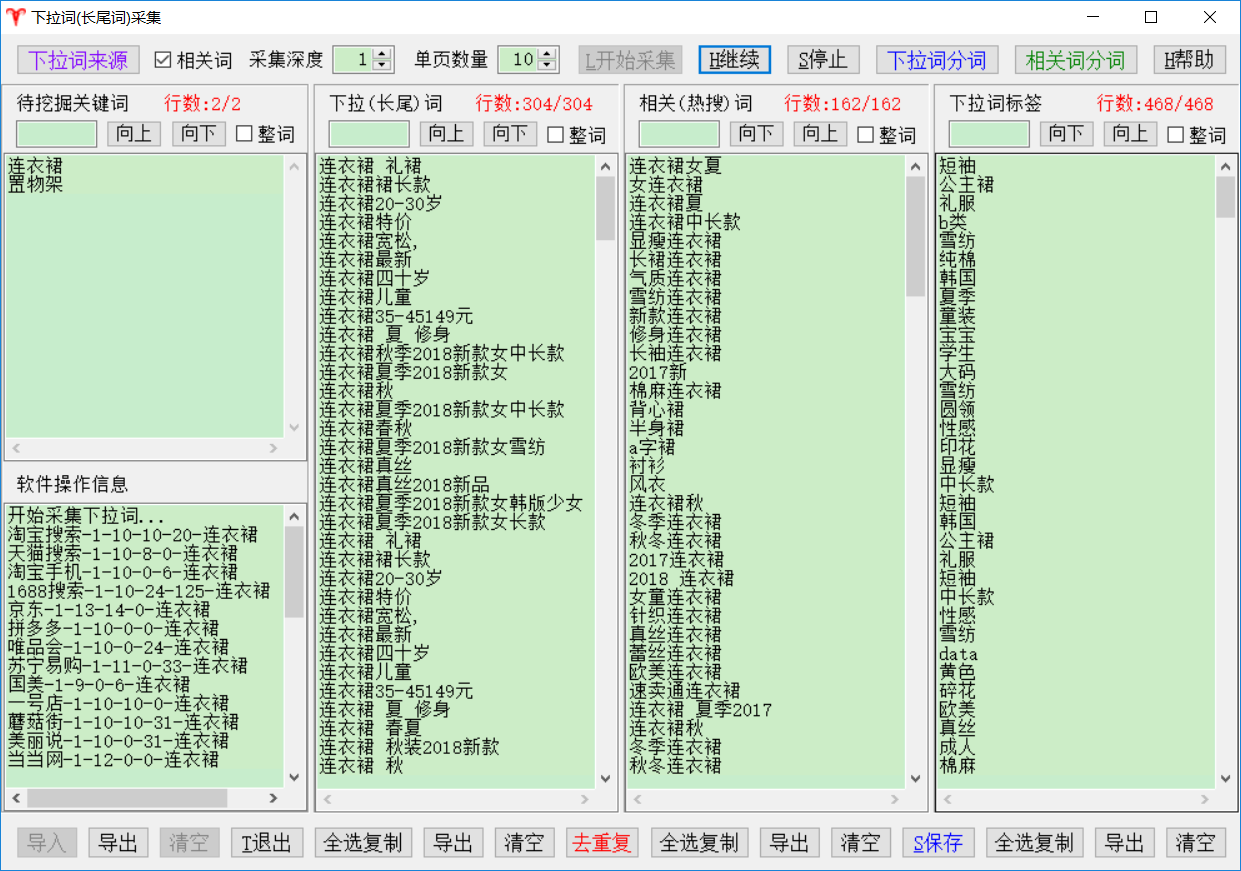The height and width of the screenshot is (871, 1241).
Task: Decrease the 单页数量 spinner value
Action: [x=546, y=66]
